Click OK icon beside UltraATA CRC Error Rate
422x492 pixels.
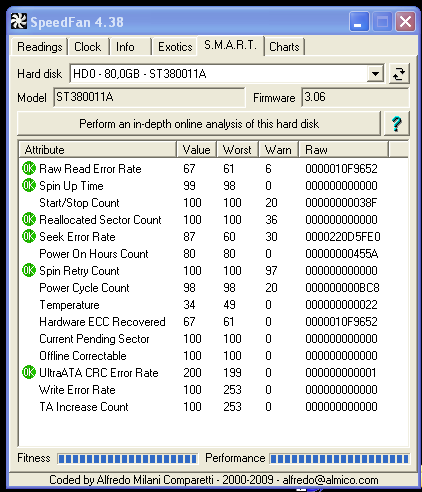click(29, 373)
